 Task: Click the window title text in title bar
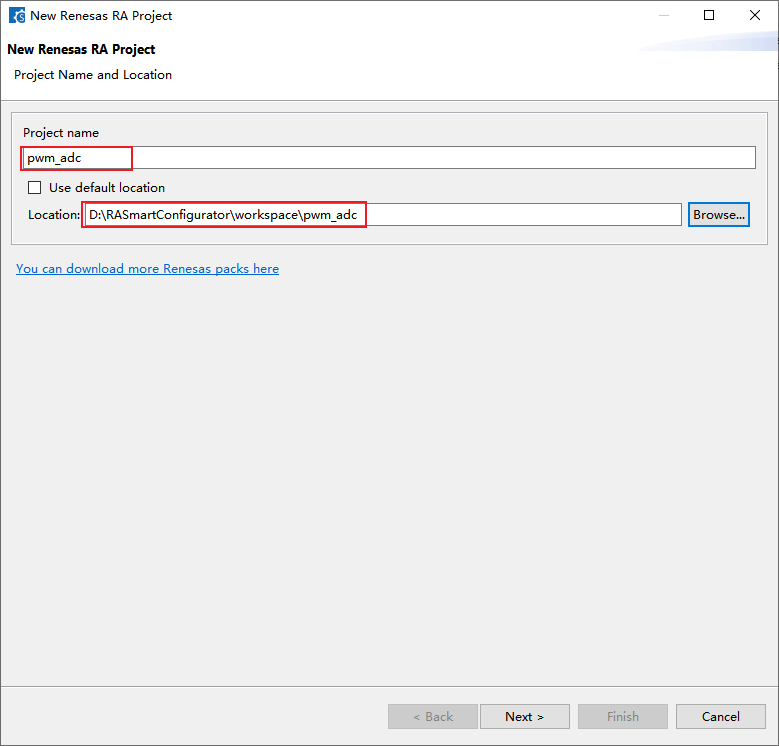(x=101, y=15)
